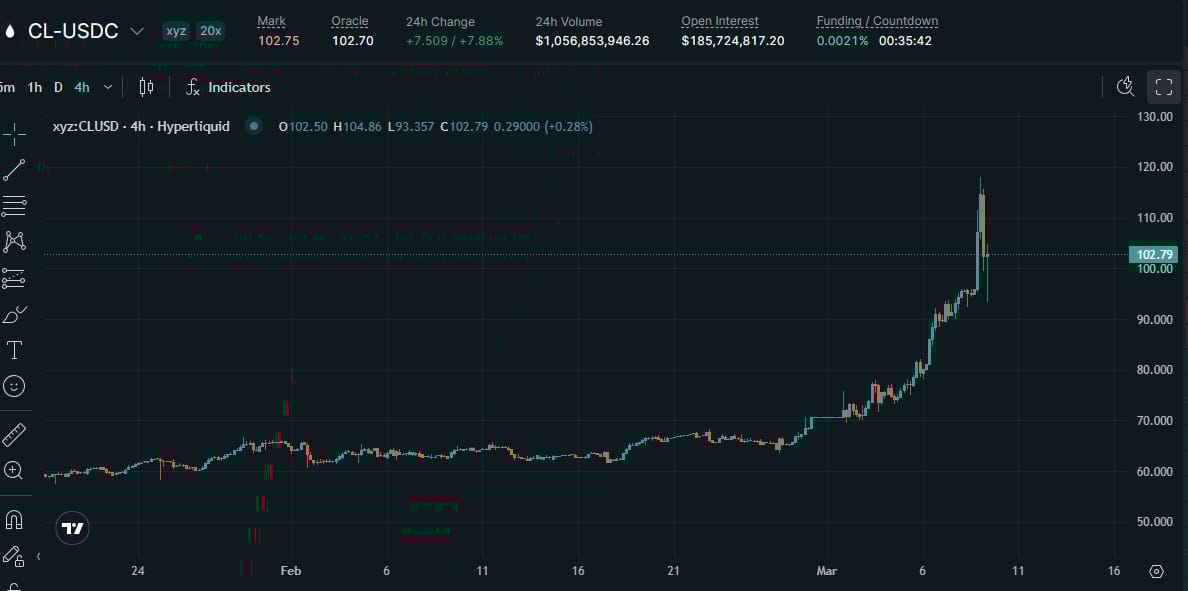Open the Fibonacci retracement tool
This screenshot has height=591, width=1188.
[x=14, y=205]
